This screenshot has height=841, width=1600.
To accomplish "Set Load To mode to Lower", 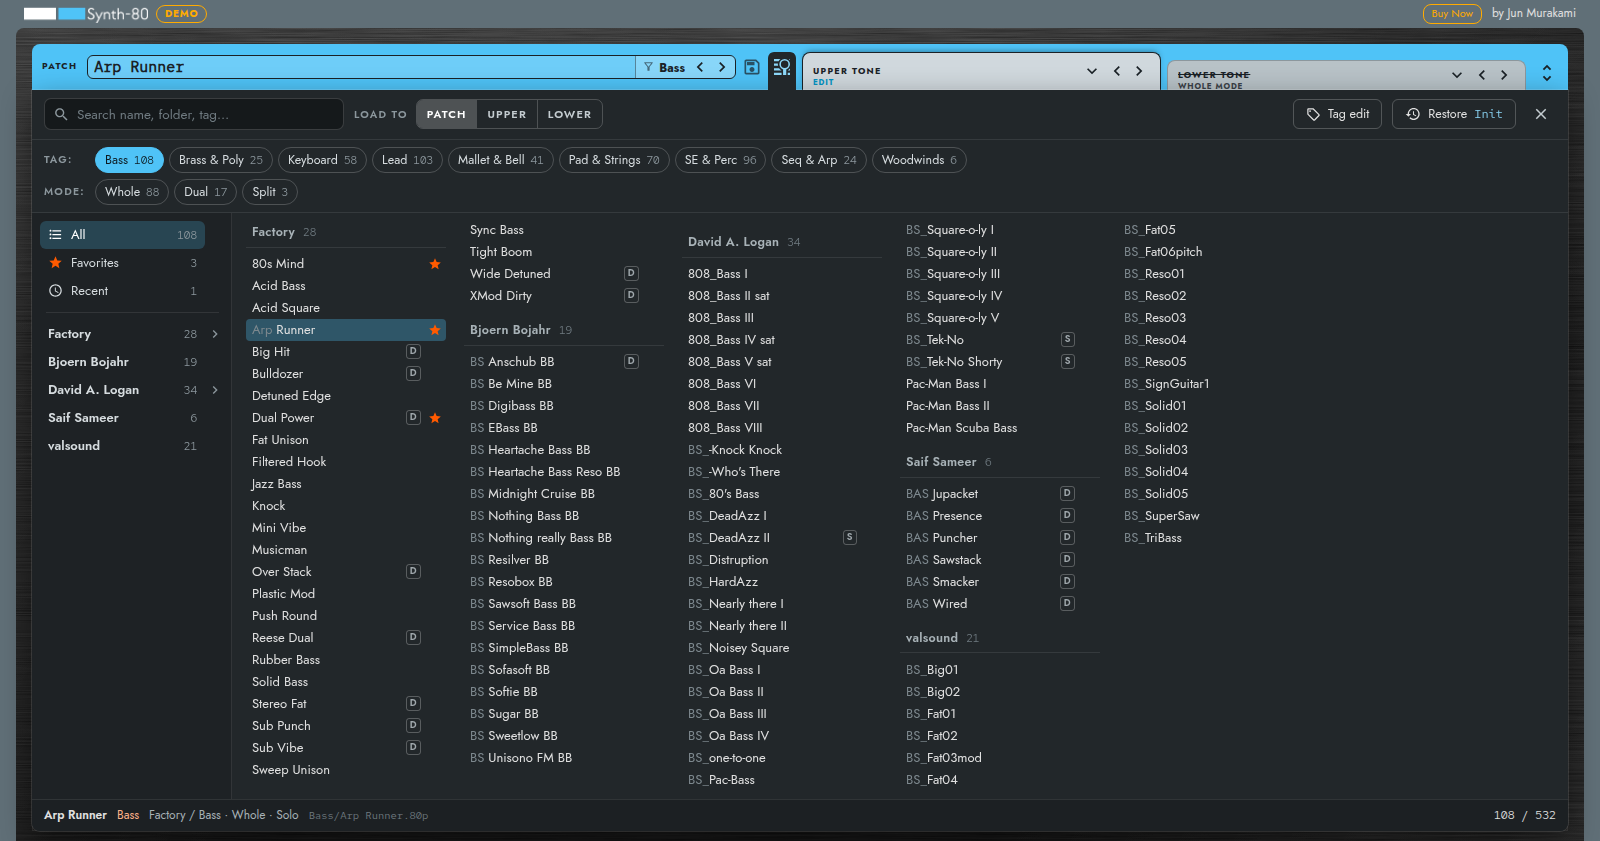I will [x=569, y=114].
